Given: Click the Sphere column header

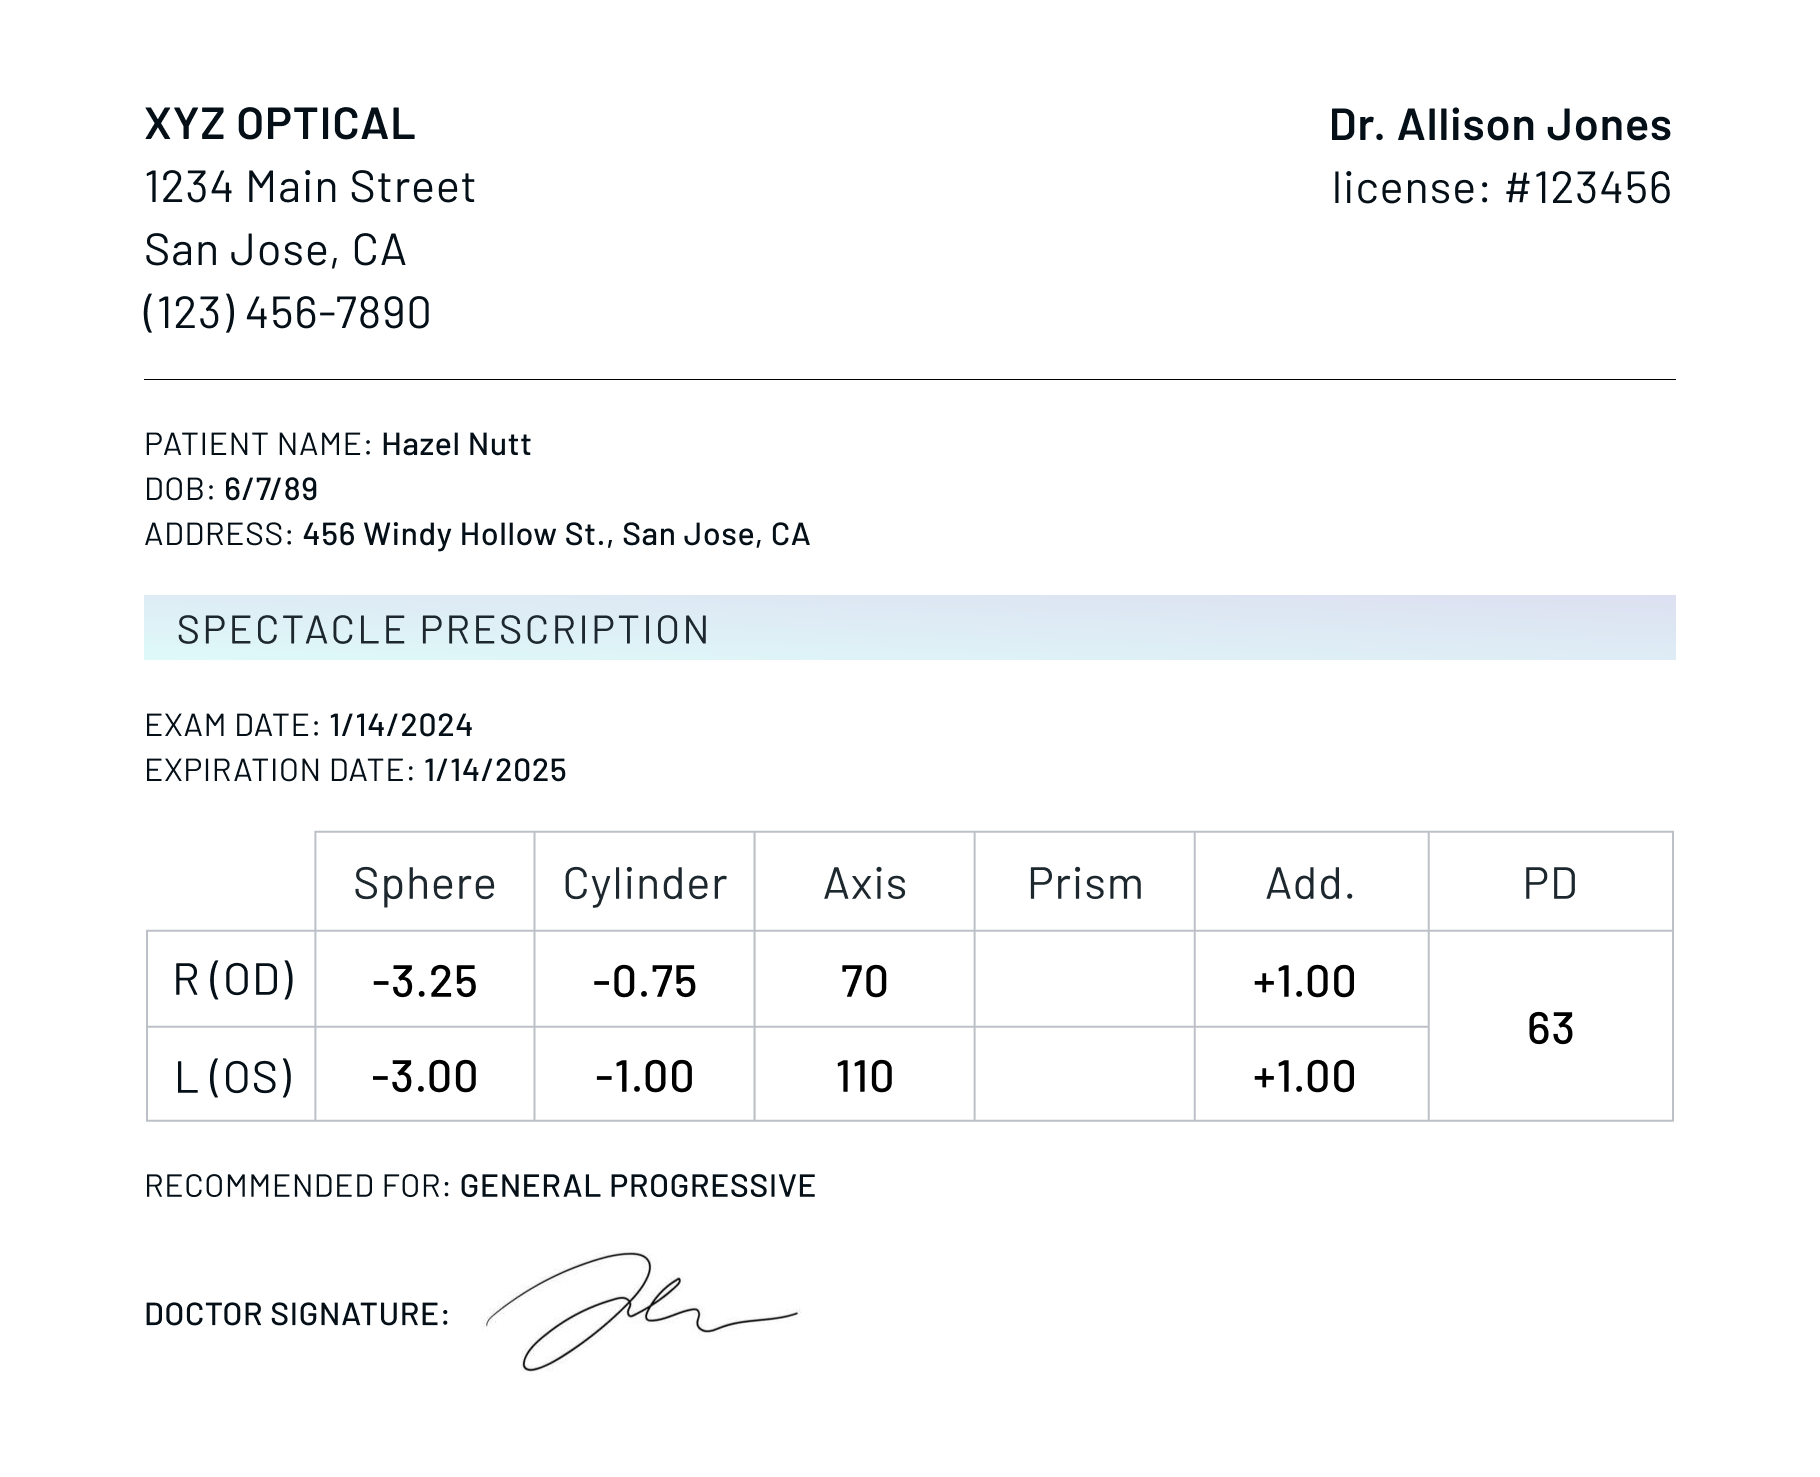Looking at the screenshot, I should (x=424, y=883).
